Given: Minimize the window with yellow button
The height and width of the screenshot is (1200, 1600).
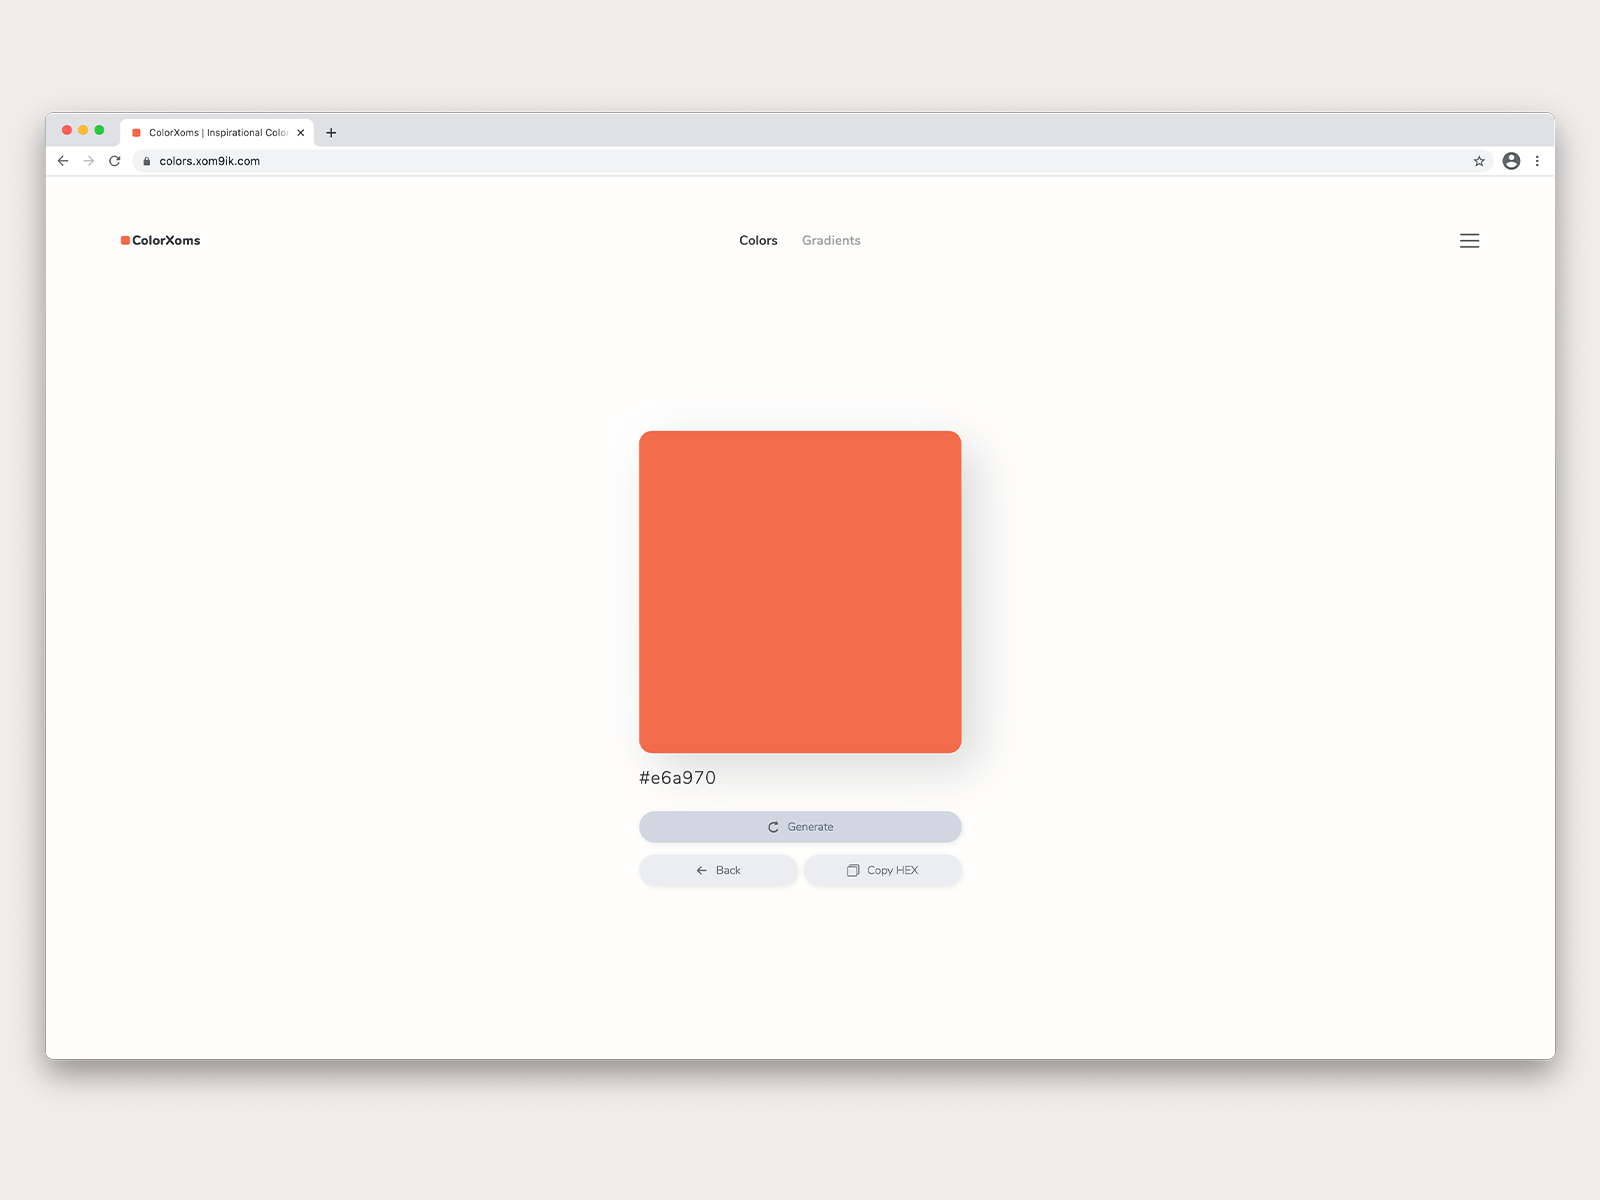Looking at the screenshot, I should tap(83, 130).
